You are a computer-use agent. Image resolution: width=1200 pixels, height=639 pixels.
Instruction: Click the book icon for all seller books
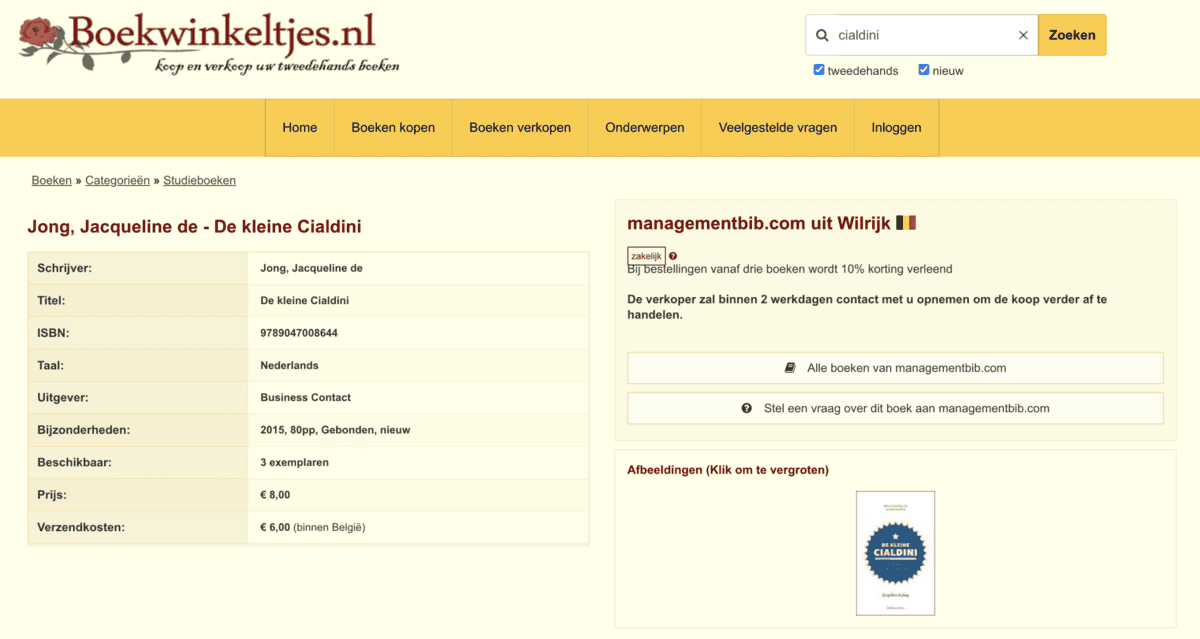[x=791, y=368]
